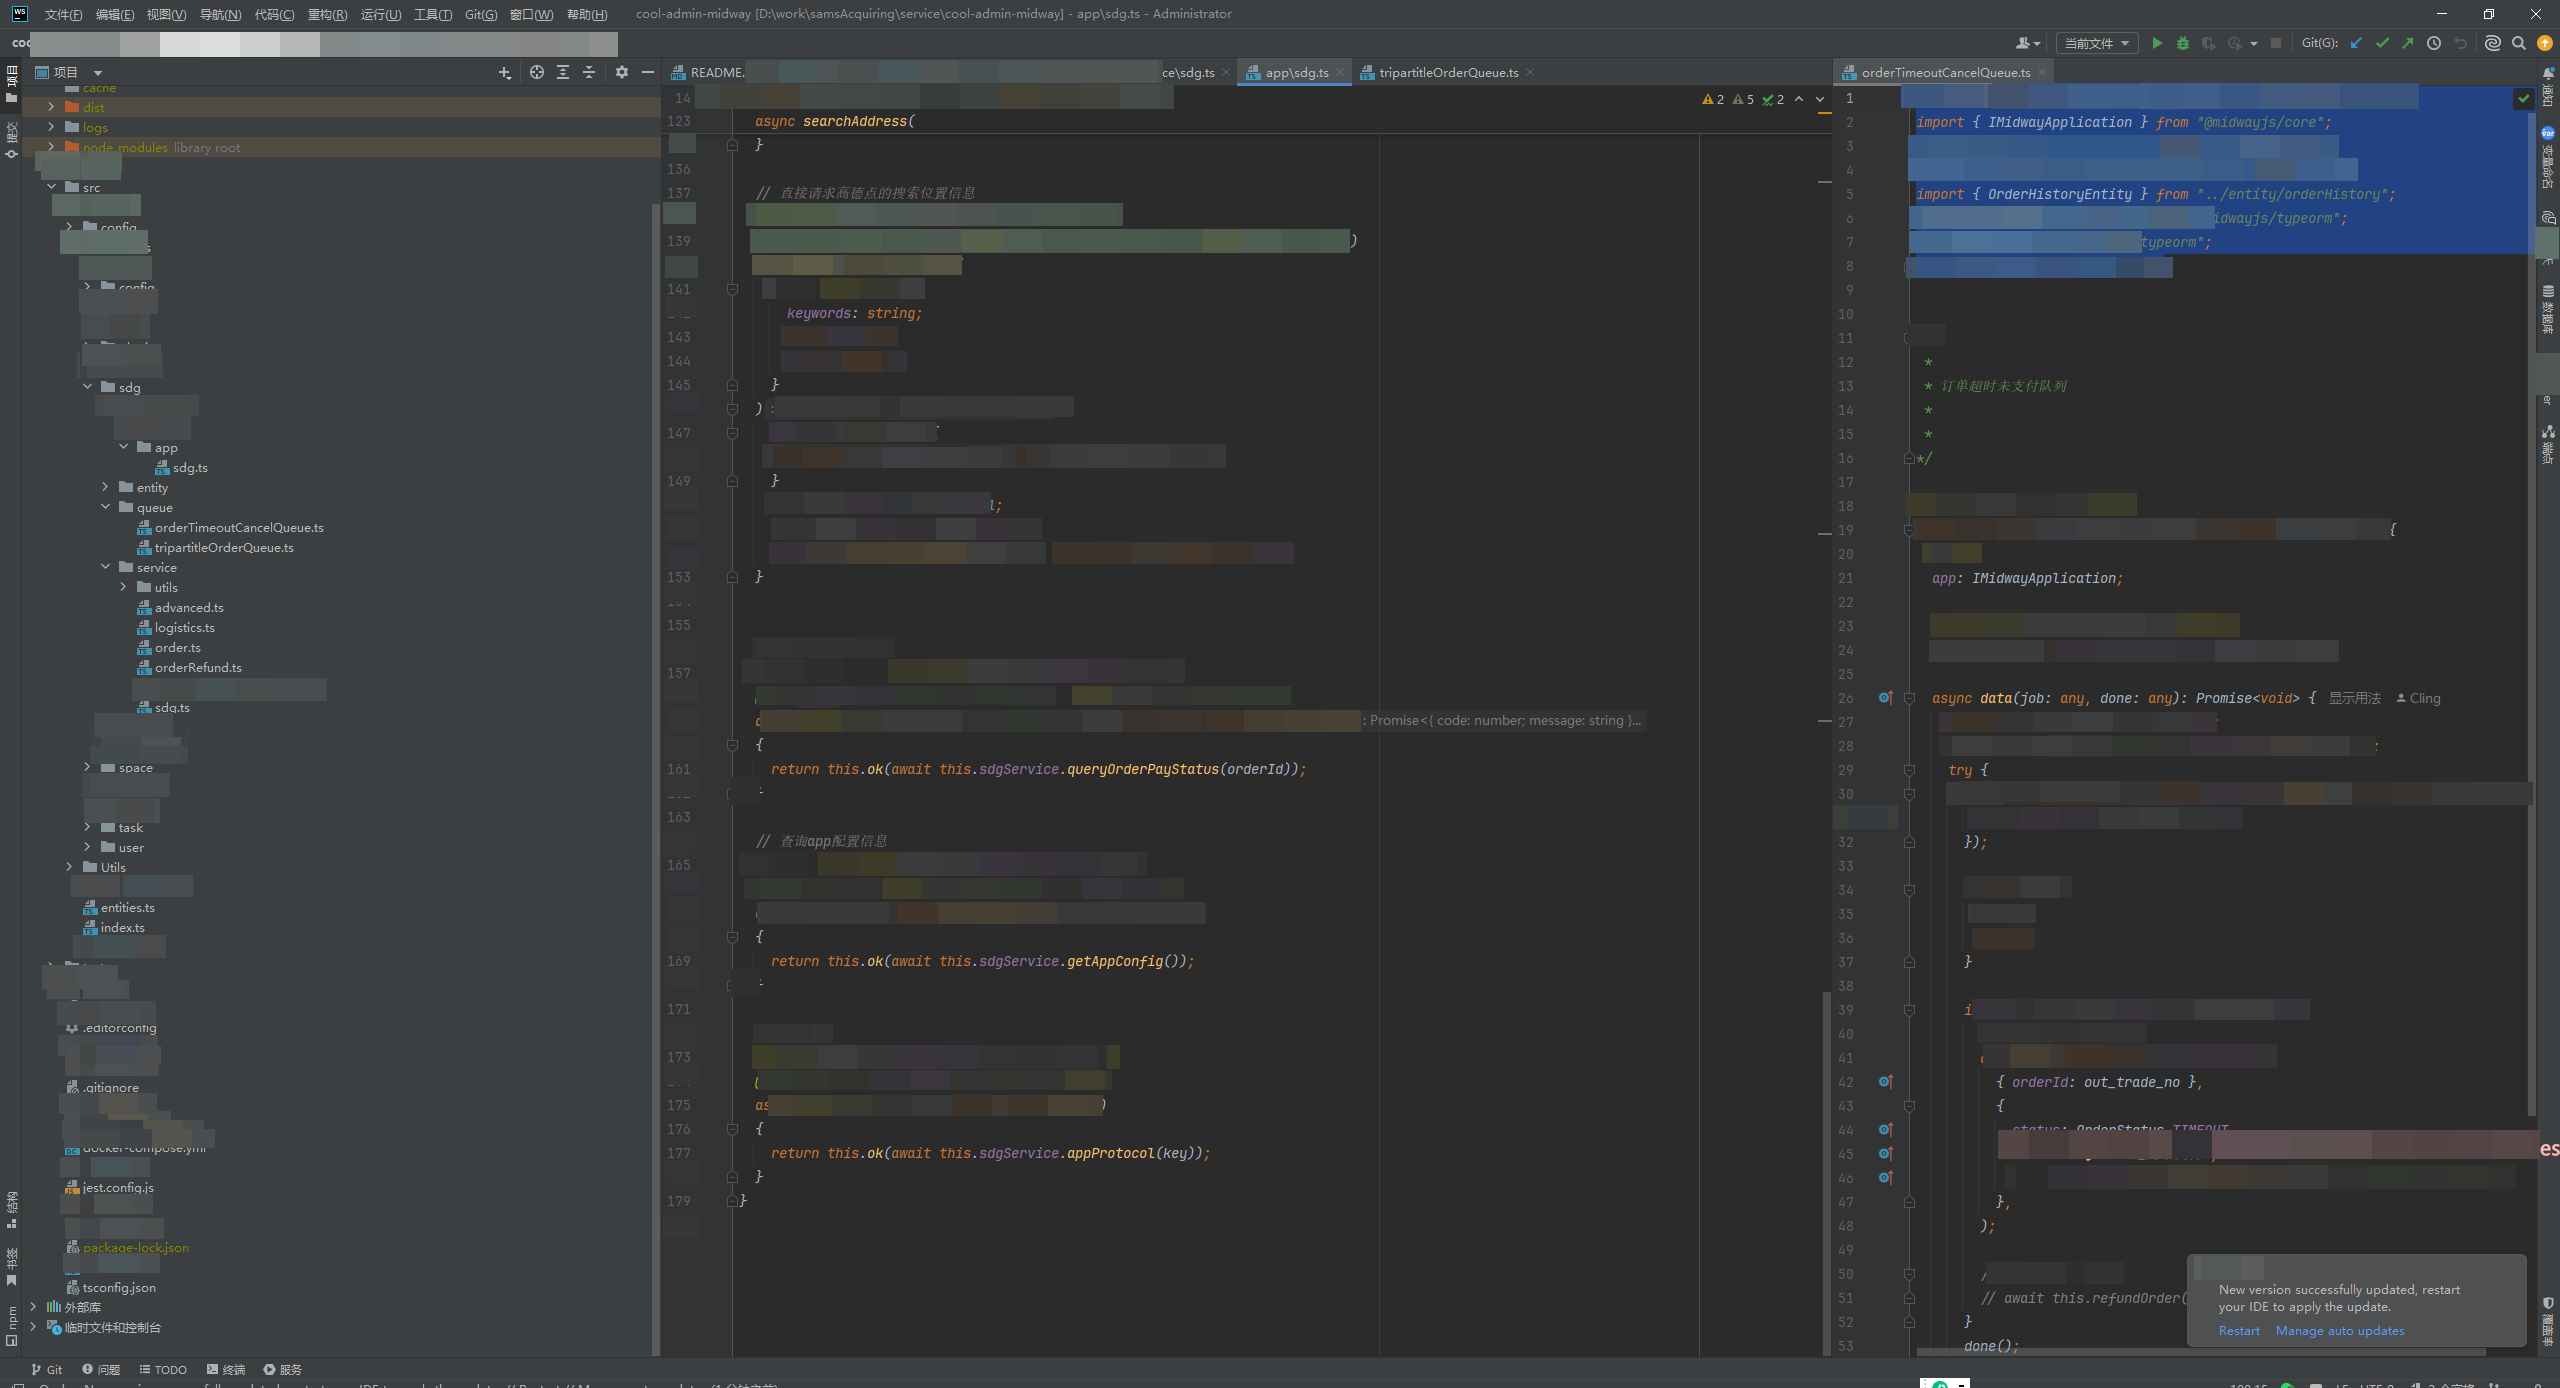
Task: Switch to tripartitleOrderQueue.ts tab
Action: pos(1447,72)
